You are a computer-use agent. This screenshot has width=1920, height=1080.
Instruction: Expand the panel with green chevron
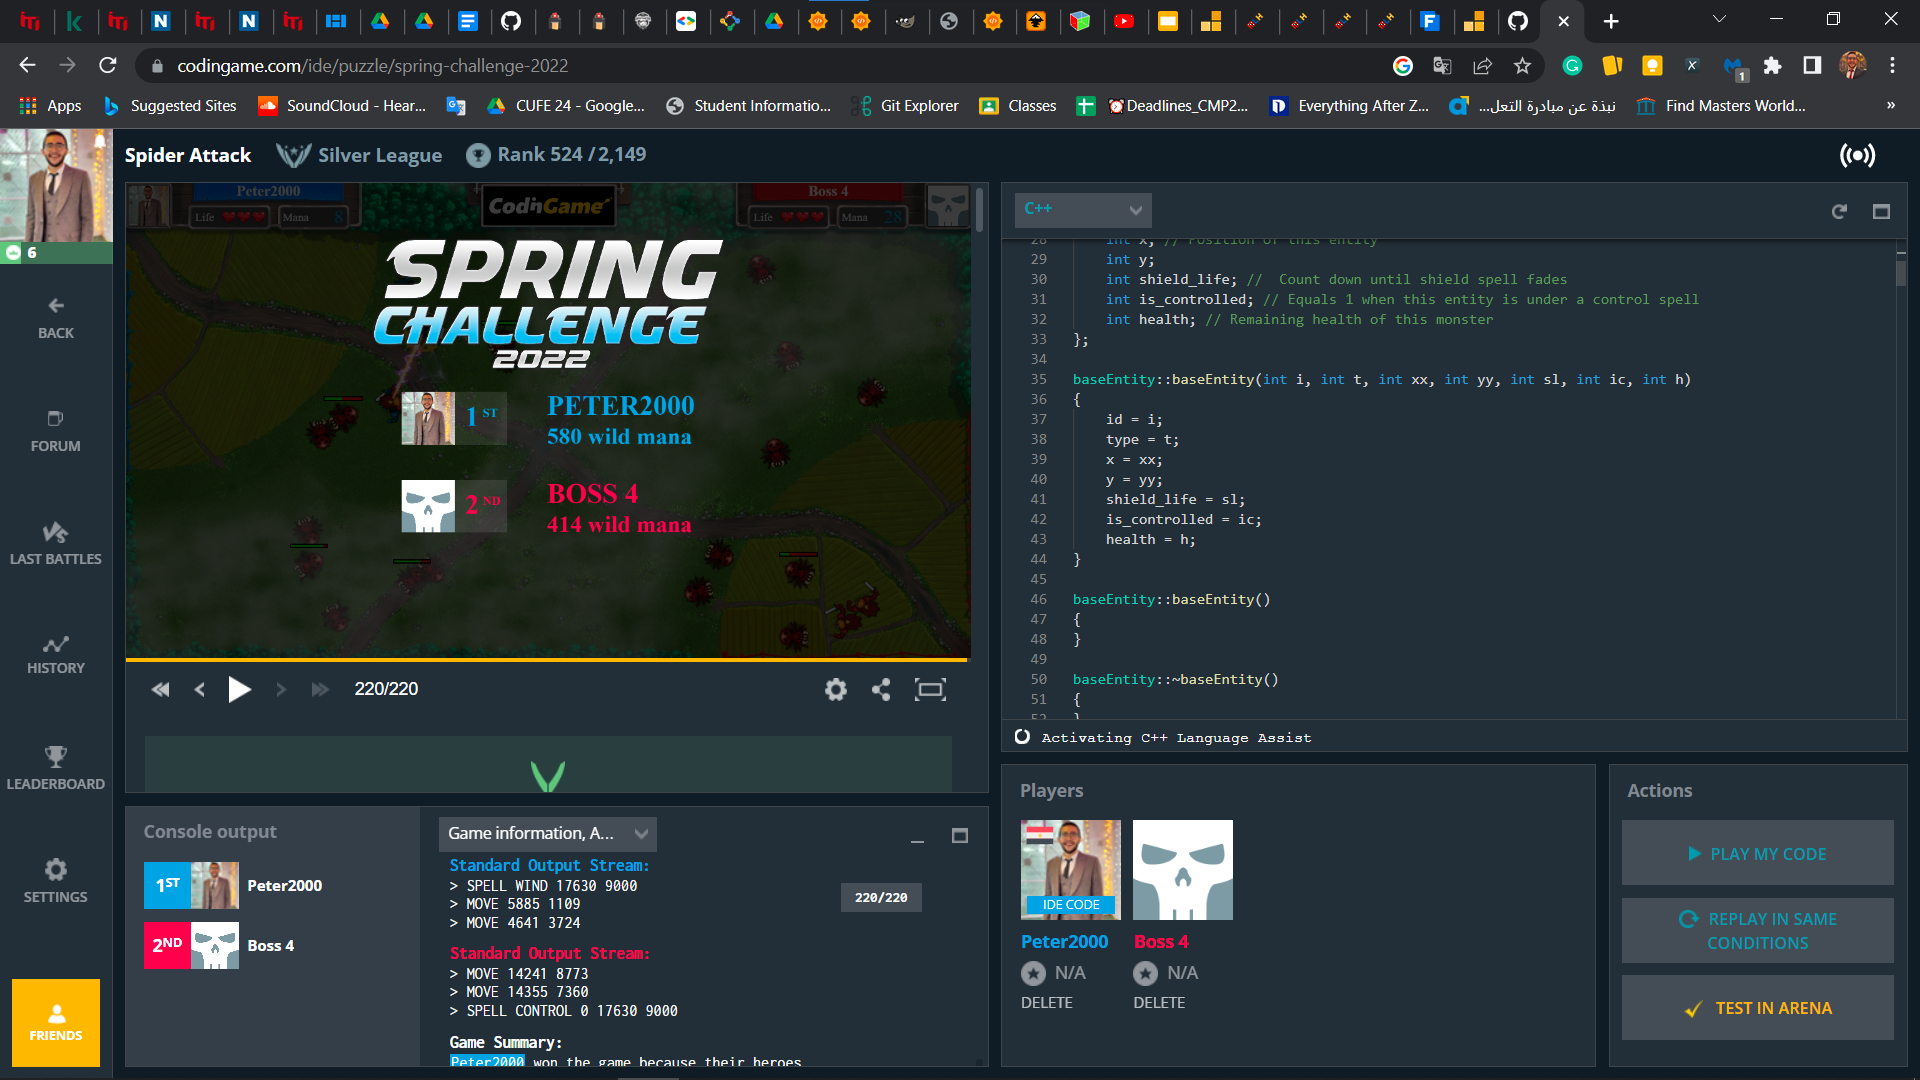548,775
